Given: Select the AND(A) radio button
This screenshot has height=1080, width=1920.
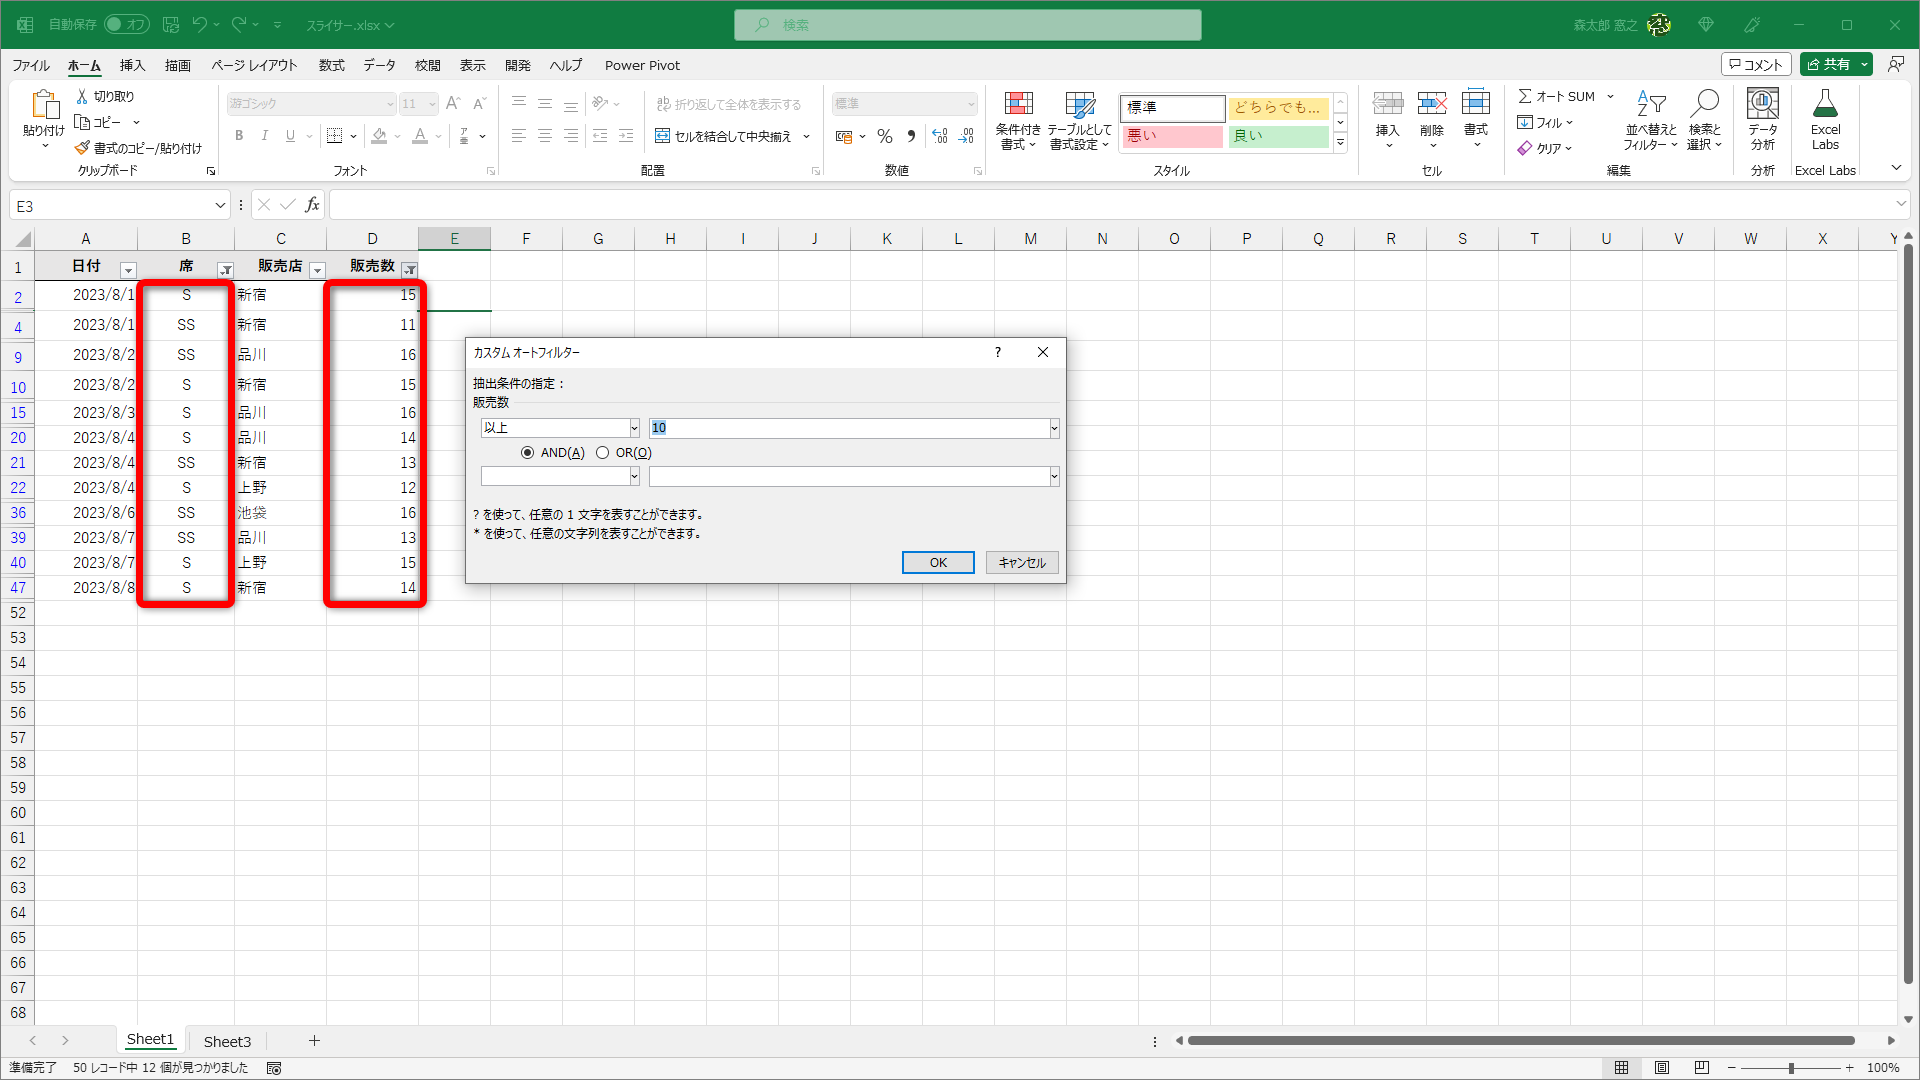Looking at the screenshot, I should (527, 453).
